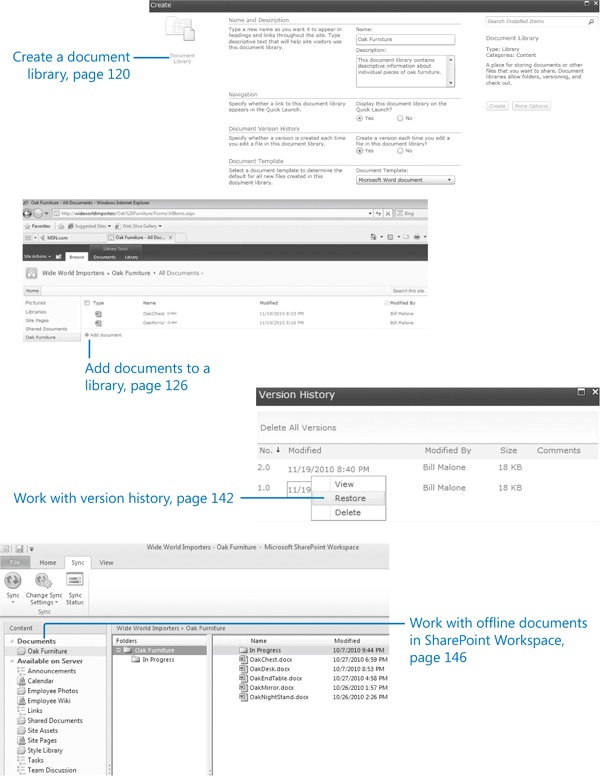The image size is (600, 776).
Task: Tick the select-all checkbox beside Type column
Action: [87, 303]
